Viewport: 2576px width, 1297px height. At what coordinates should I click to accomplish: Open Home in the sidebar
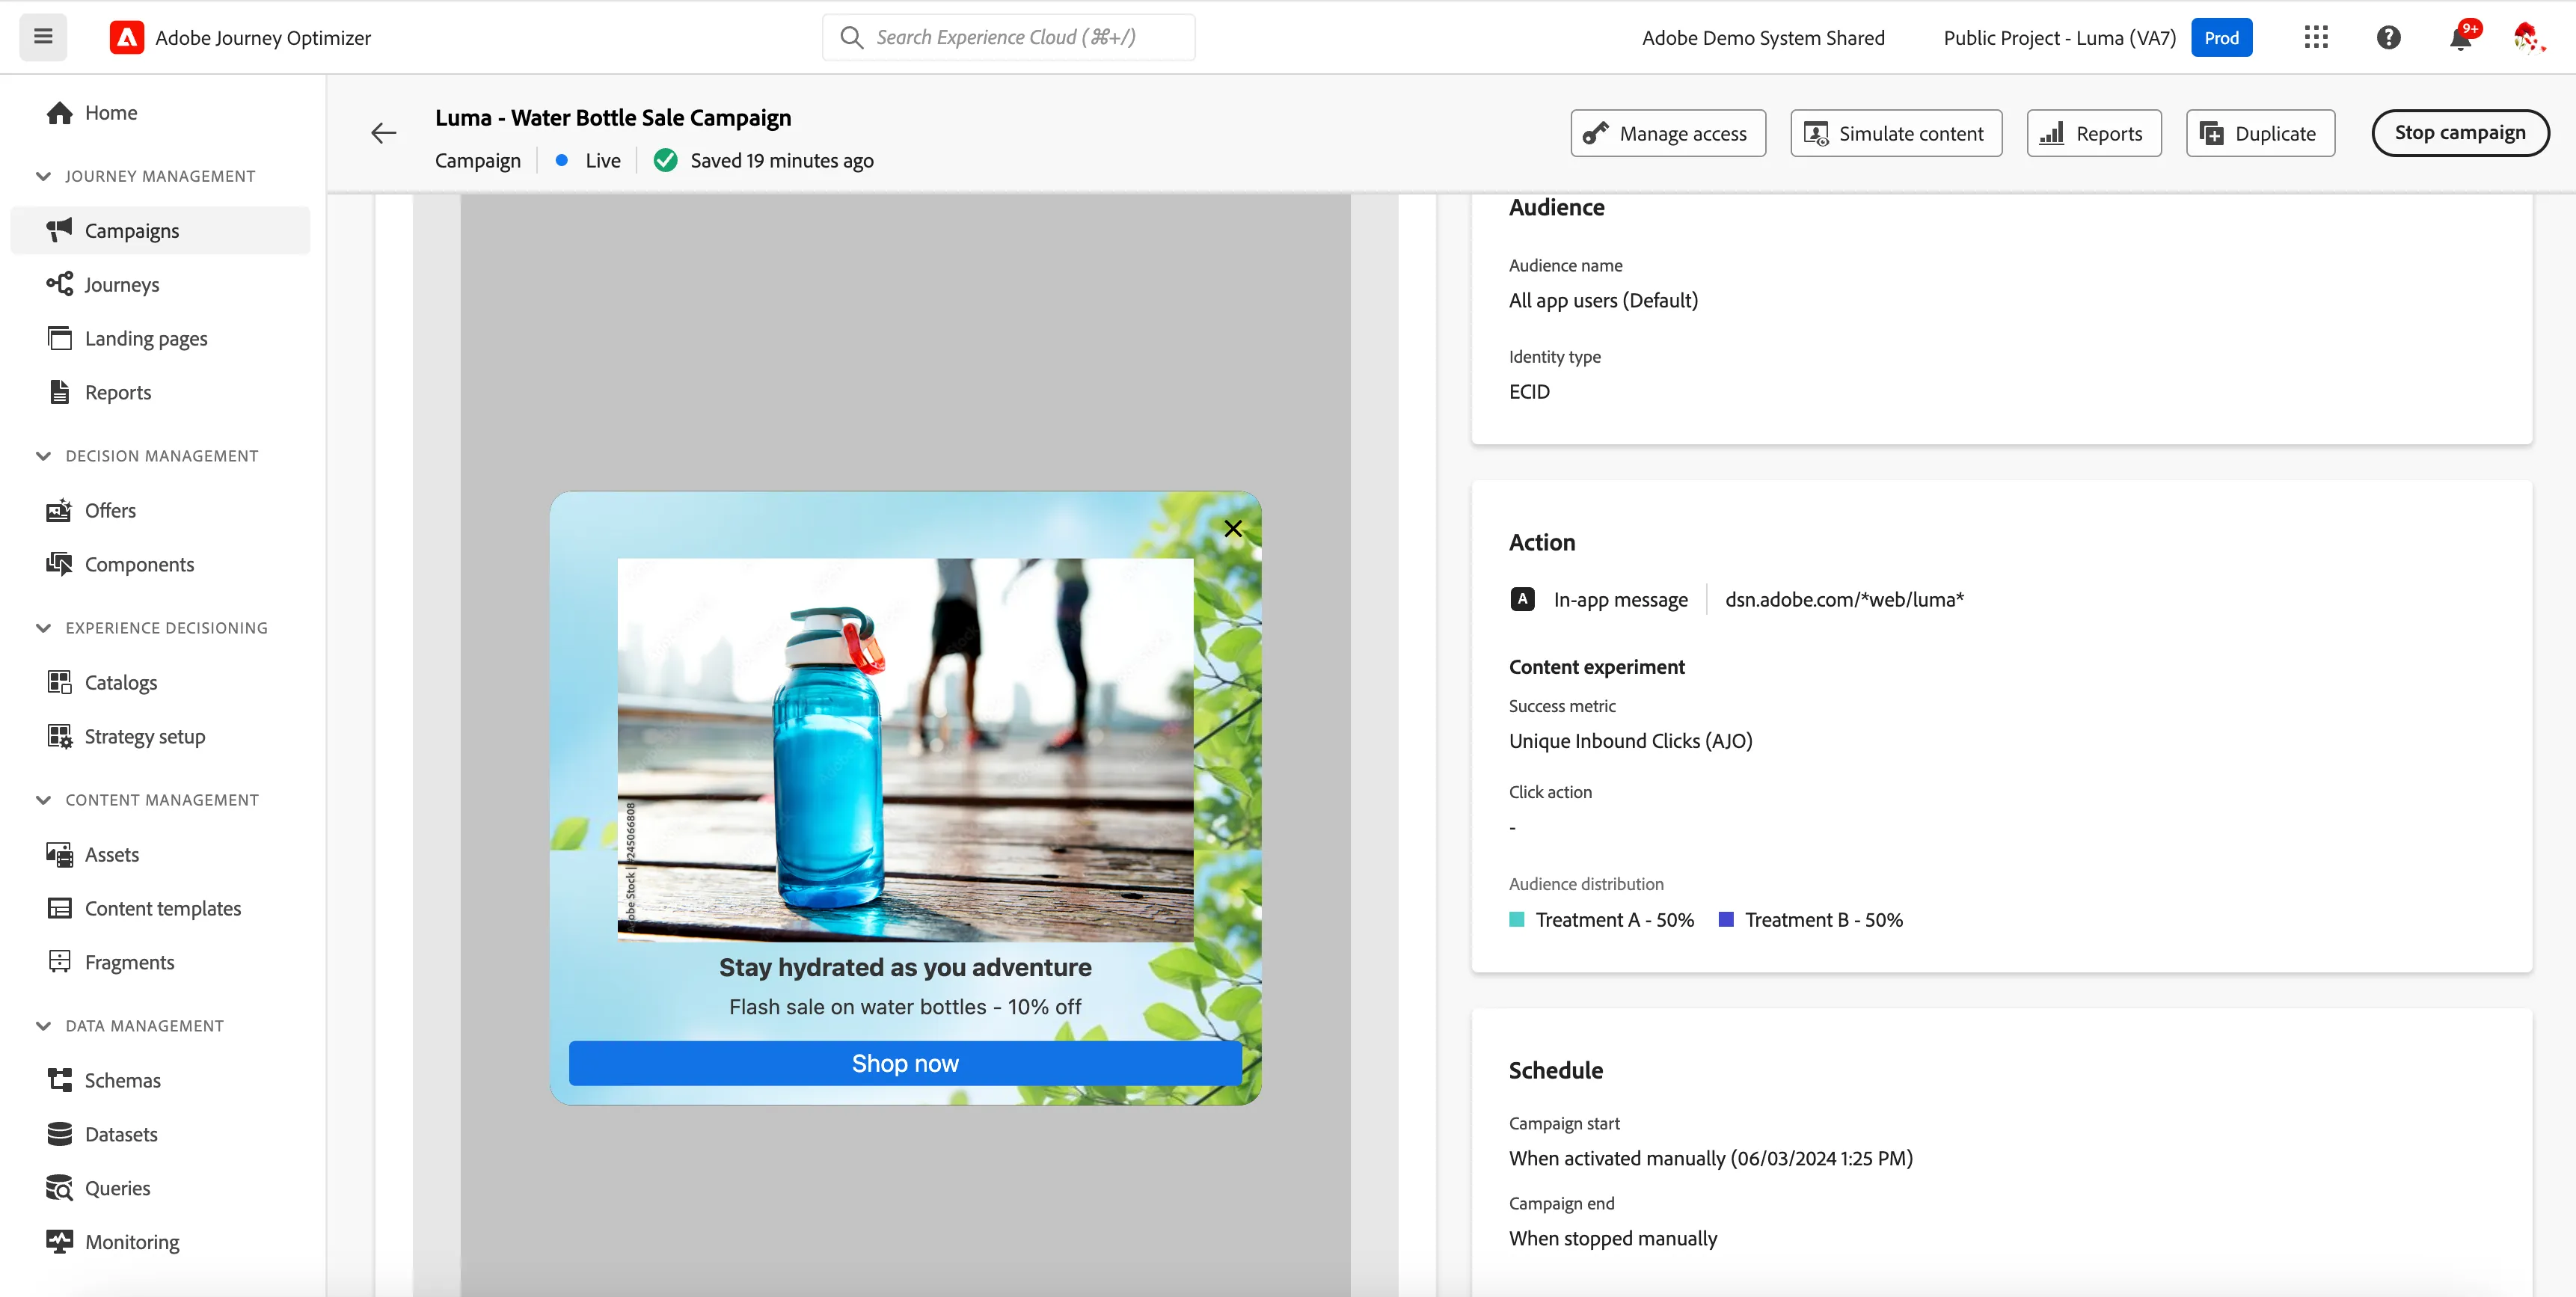click(160, 113)
